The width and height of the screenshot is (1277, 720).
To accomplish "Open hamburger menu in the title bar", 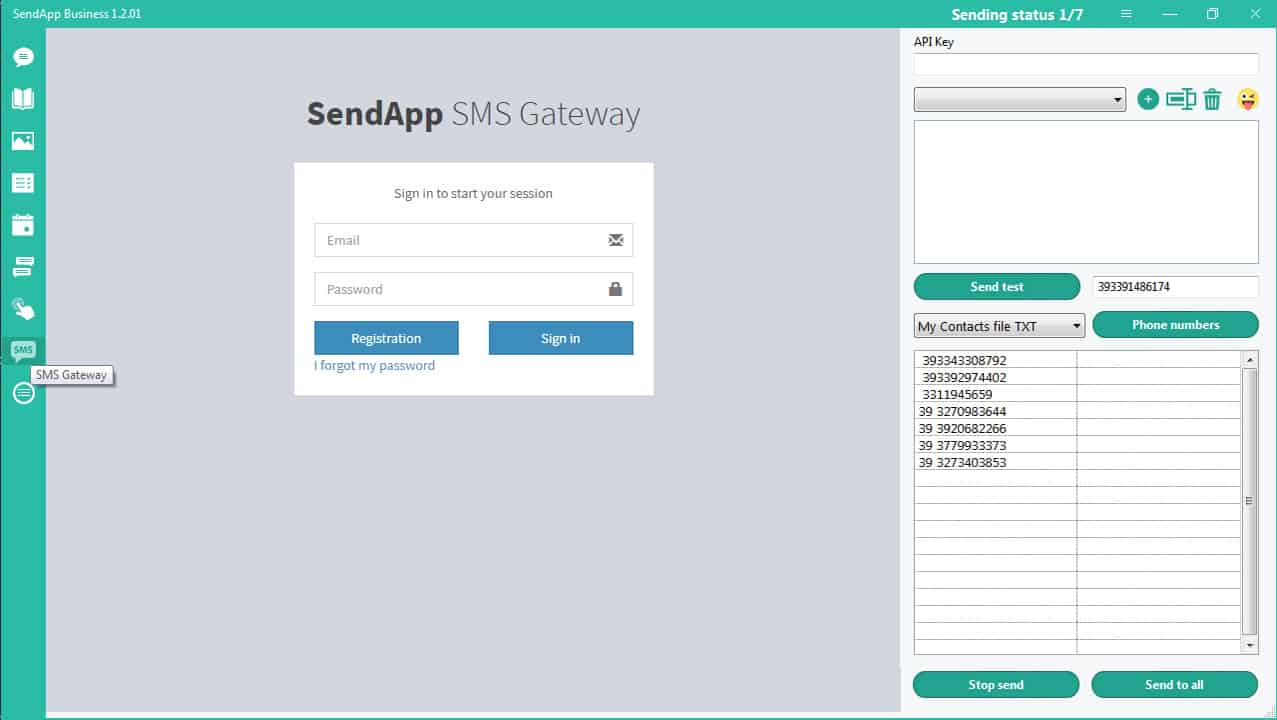I will pos(1126,14).
